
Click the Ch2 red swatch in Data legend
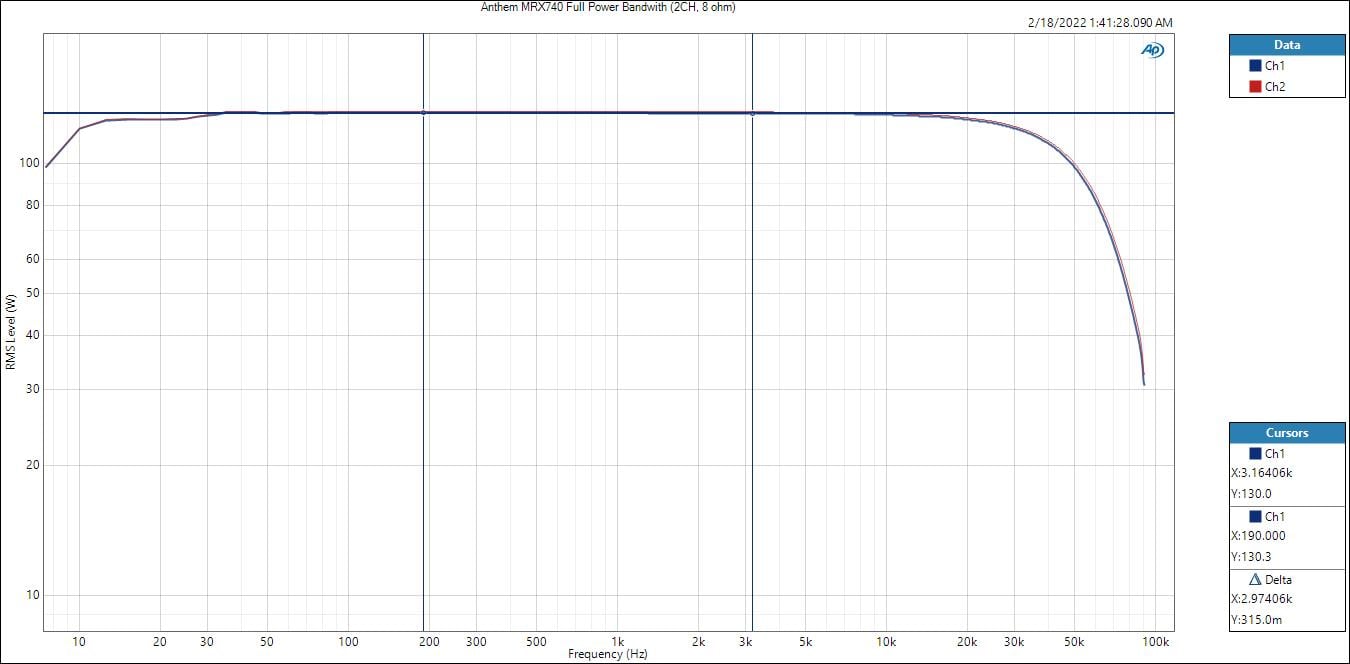pyautogui.click(x=1255, y=87)
